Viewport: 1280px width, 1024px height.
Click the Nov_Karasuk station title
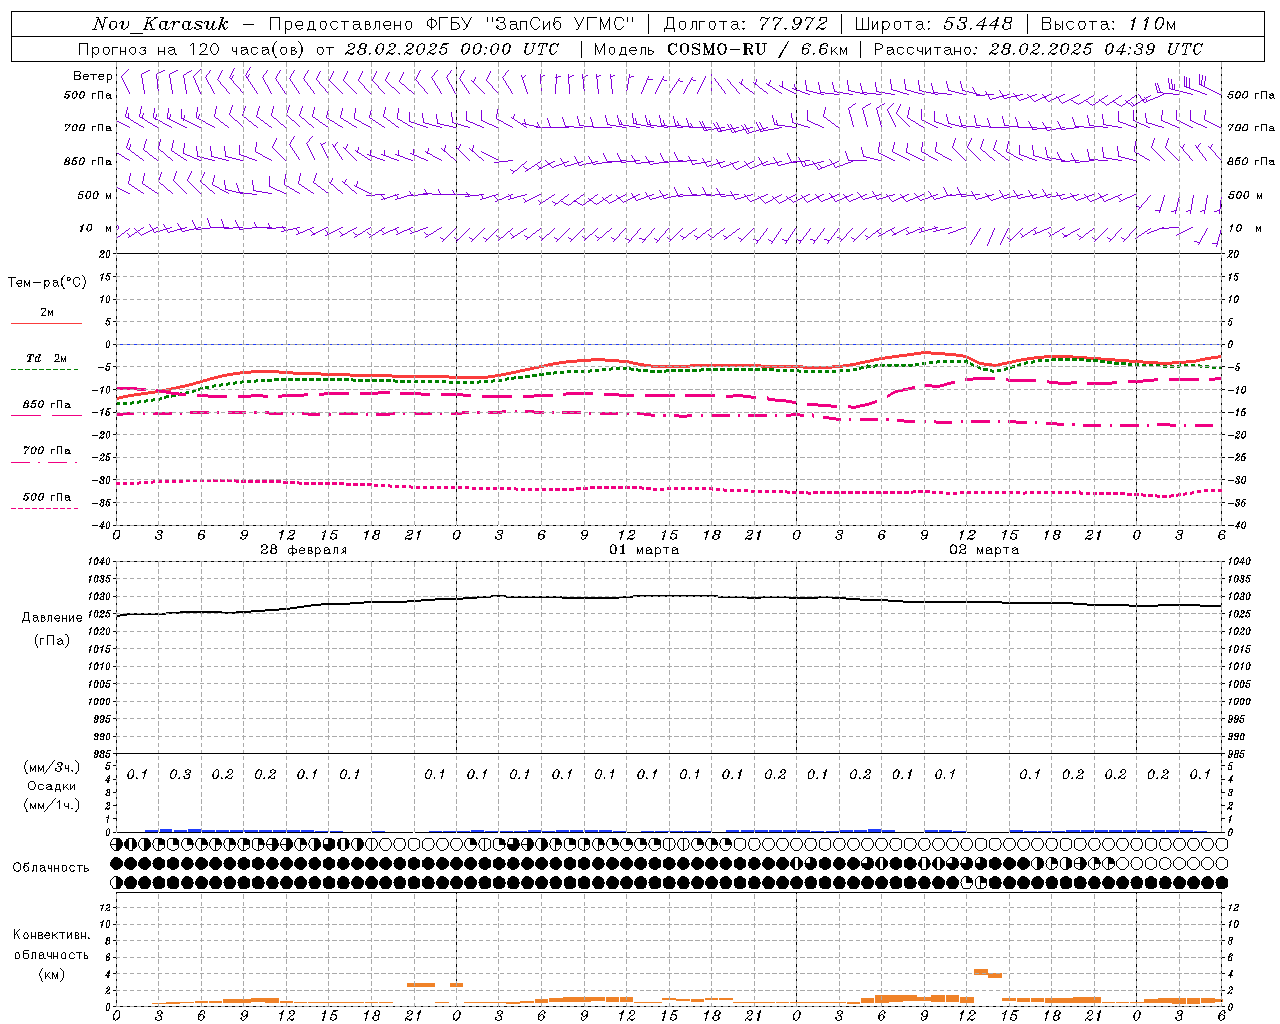pyautogui.click(x=160, y=24)
